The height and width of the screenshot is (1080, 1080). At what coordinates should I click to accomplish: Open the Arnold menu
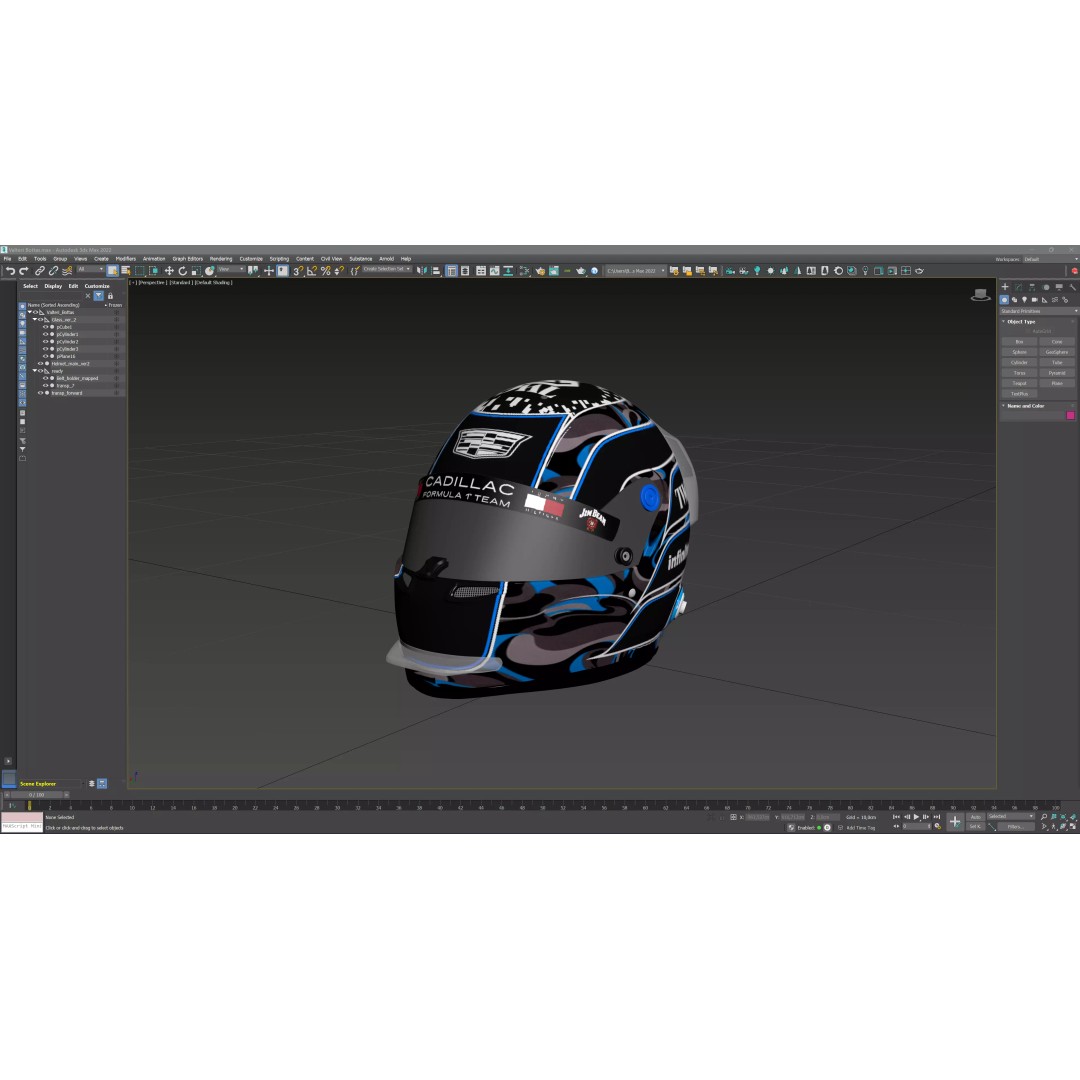click(x=386, y=259)
